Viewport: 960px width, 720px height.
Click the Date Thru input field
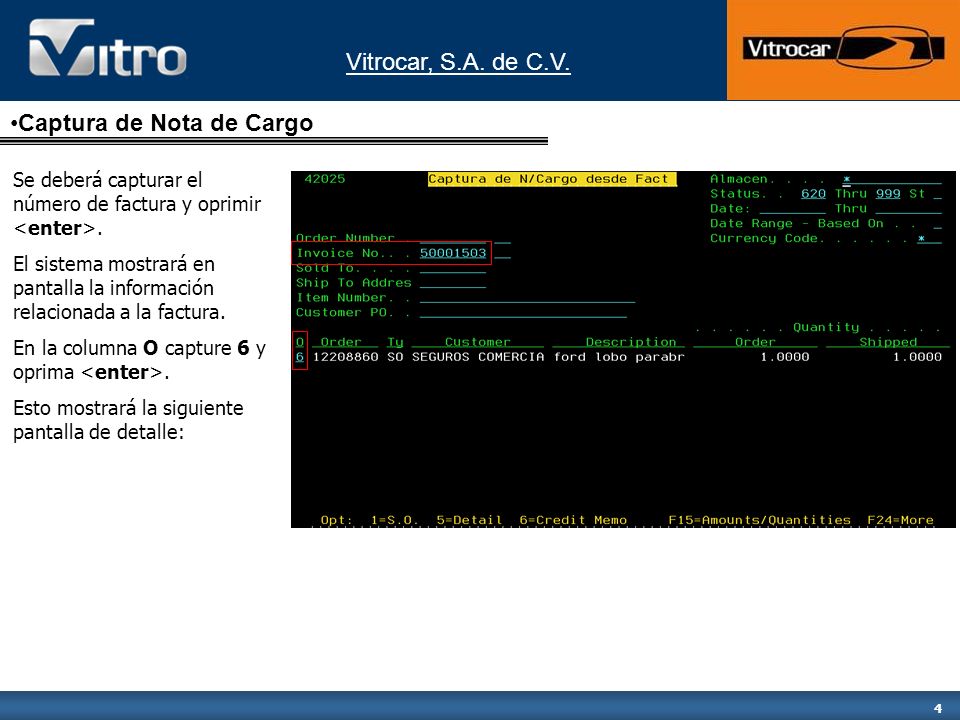(909, 209)
